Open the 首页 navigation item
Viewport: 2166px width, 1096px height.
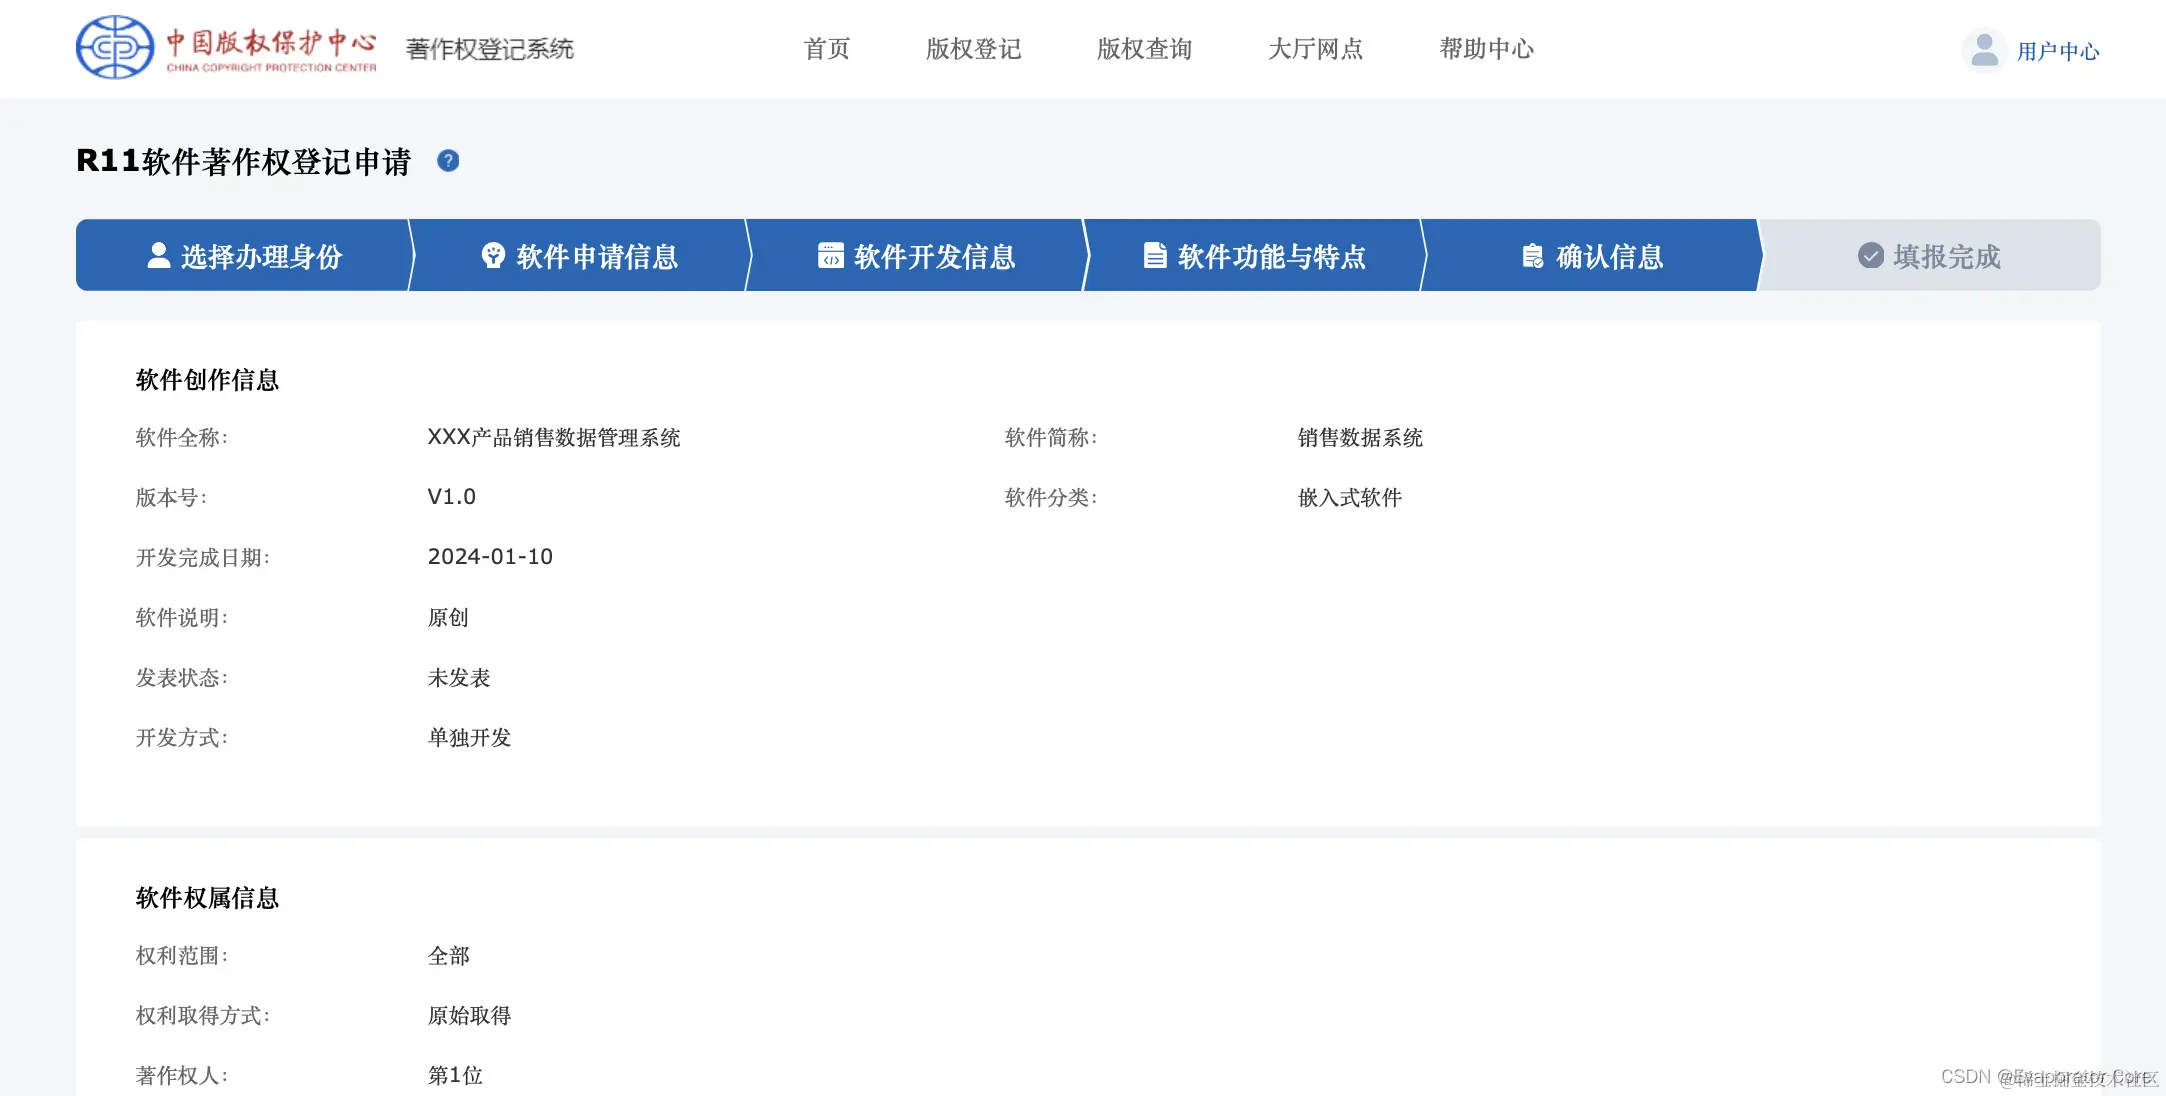826,49
